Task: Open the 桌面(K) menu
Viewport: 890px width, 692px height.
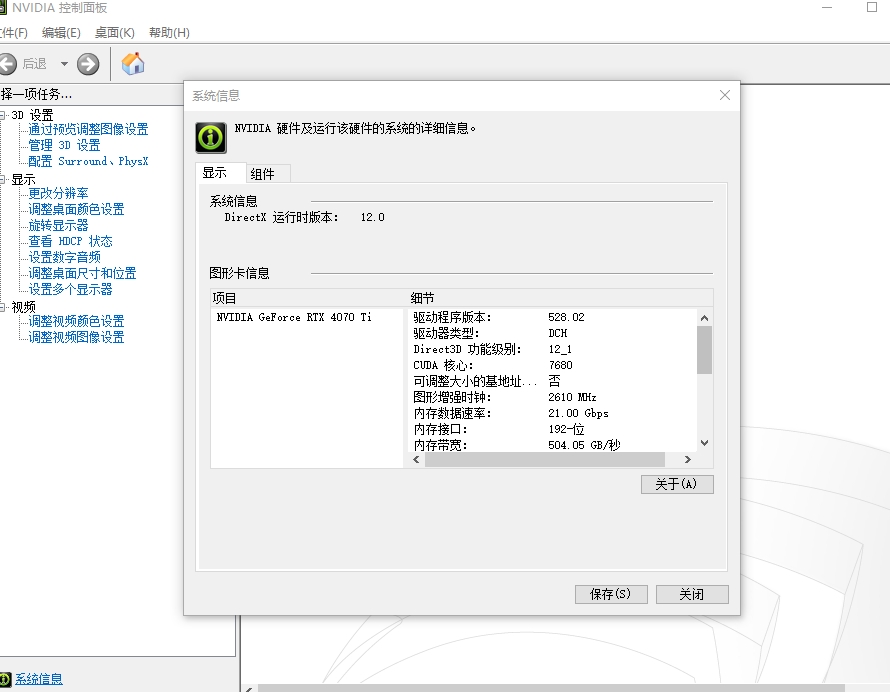Action: [115, 33]
